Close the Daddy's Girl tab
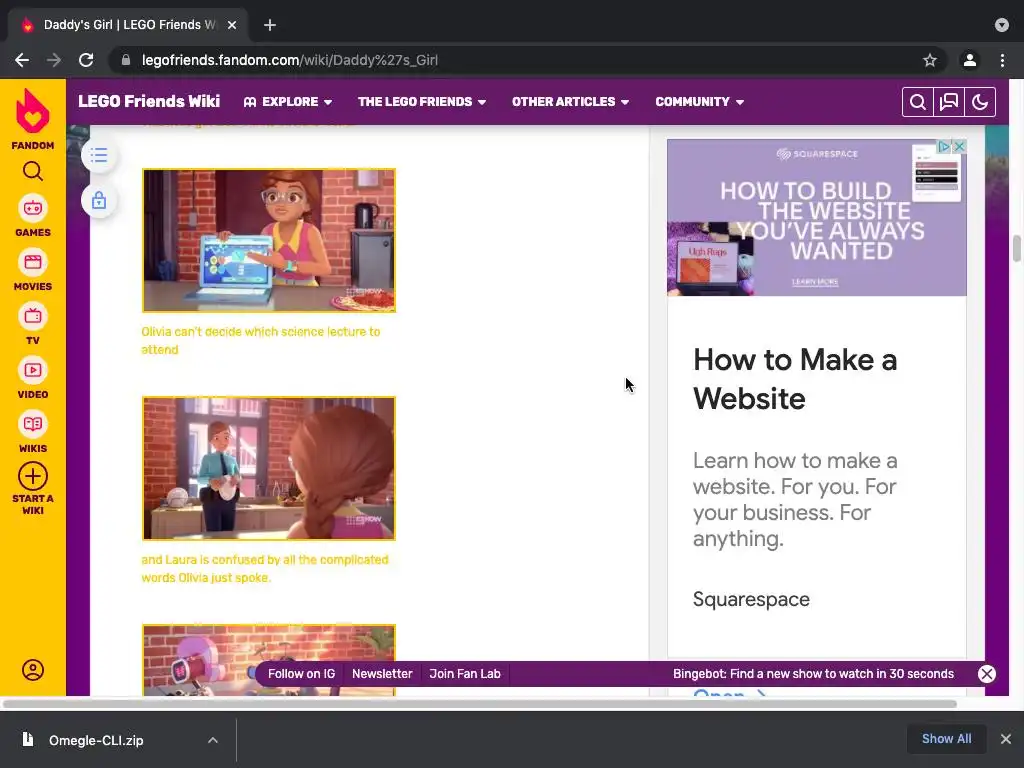1024x768 pixels. coord(232,25)
